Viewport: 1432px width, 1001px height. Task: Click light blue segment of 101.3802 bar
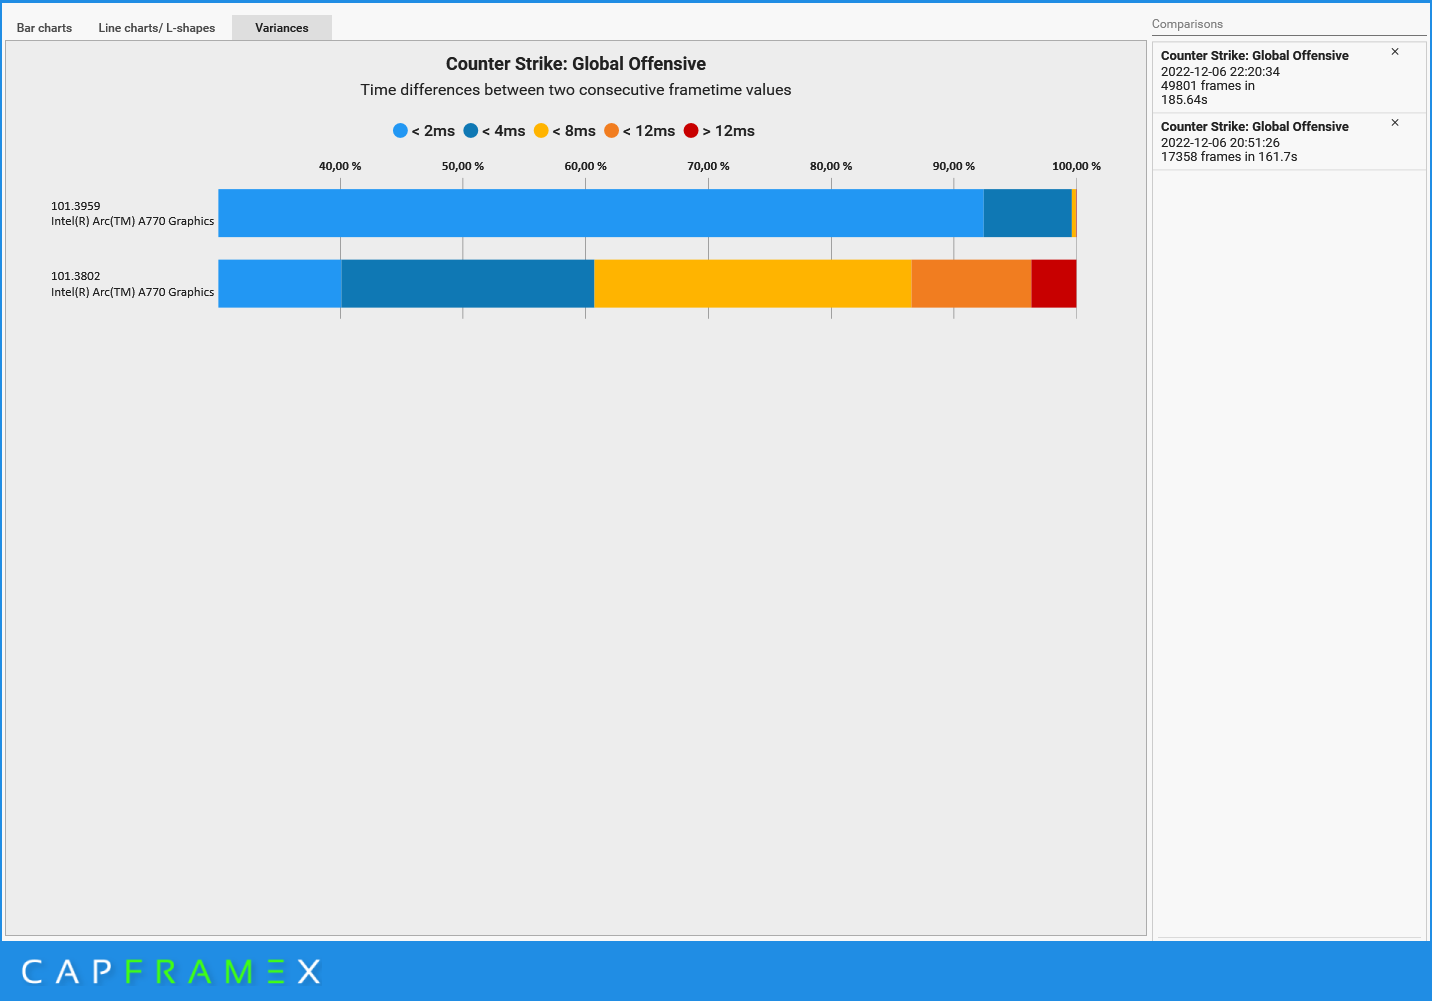(280, 284)
